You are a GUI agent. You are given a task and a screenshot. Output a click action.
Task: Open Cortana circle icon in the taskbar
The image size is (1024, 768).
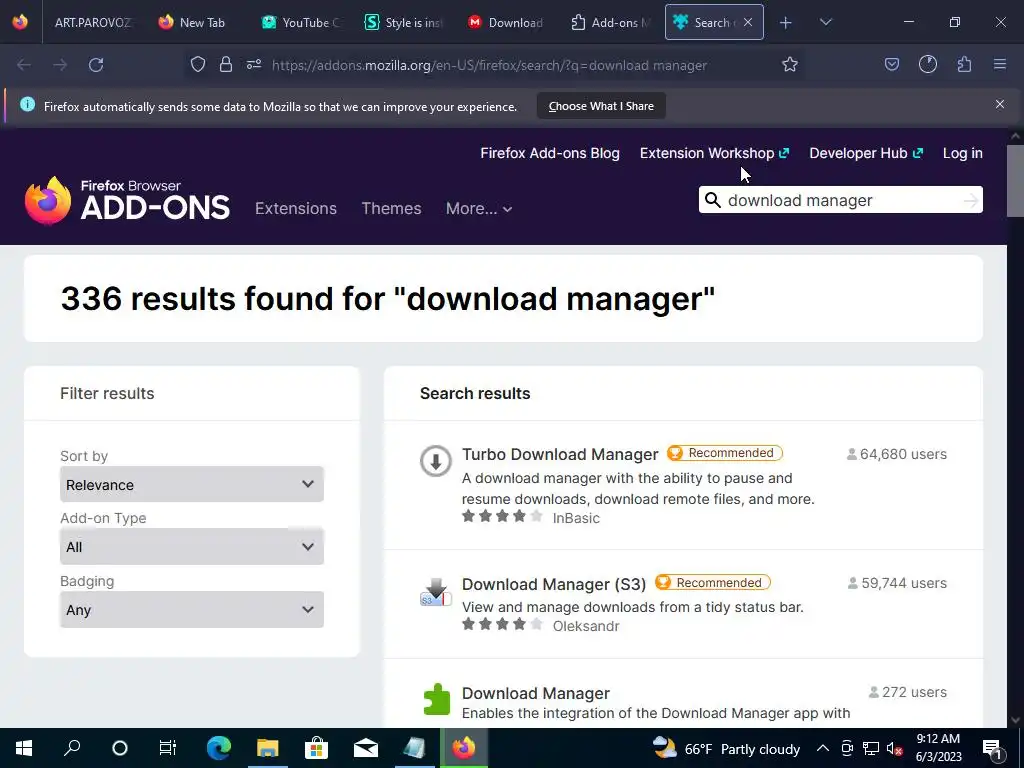120,748
